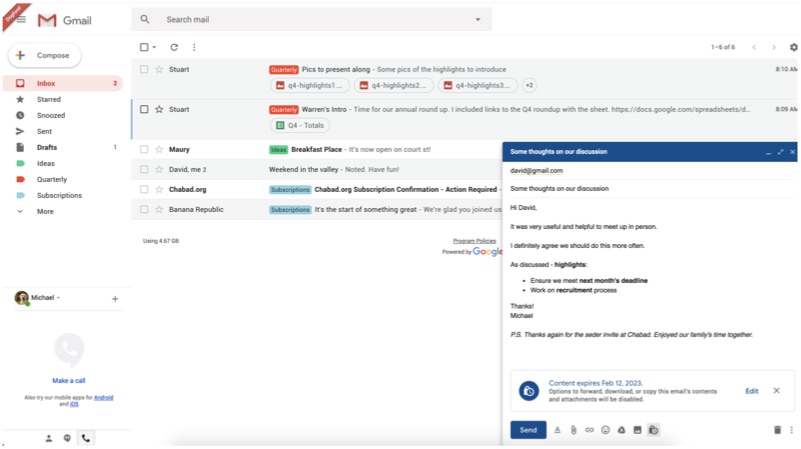Expand the More labels section
The image size is (801, 449).
tap(45, 212)
